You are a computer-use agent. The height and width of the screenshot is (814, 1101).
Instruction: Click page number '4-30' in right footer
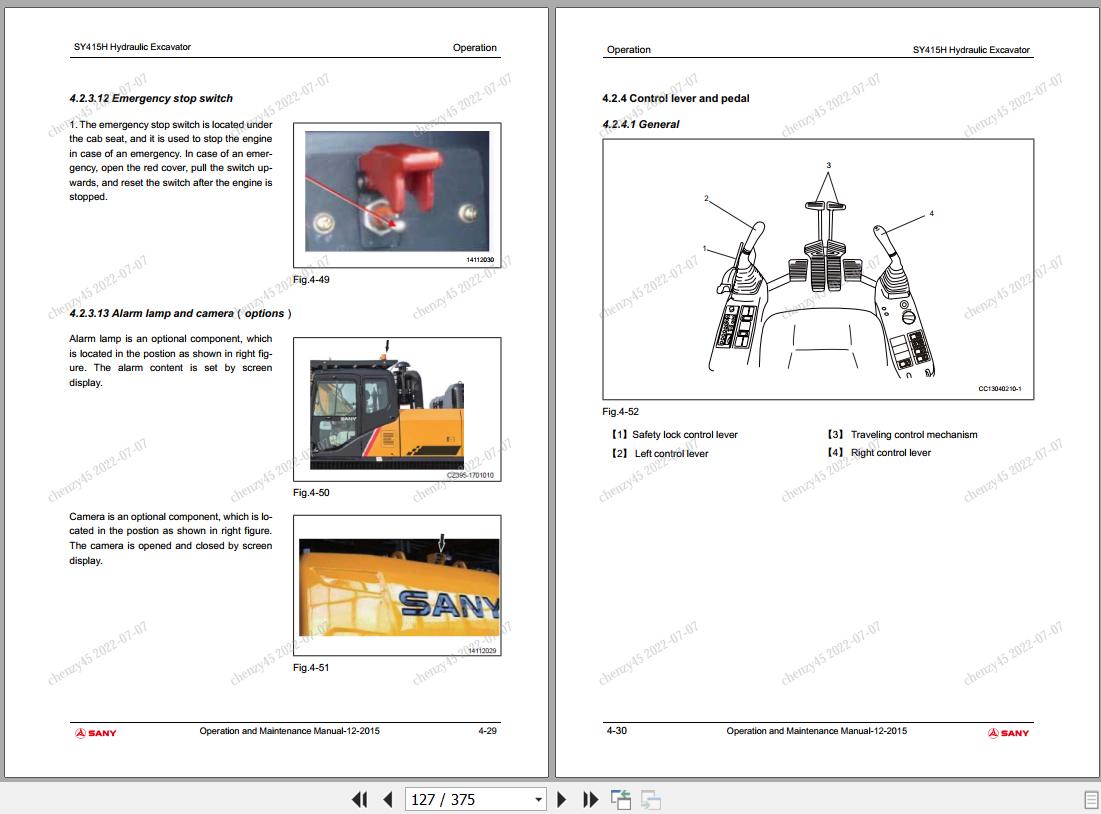coord(617,731)
